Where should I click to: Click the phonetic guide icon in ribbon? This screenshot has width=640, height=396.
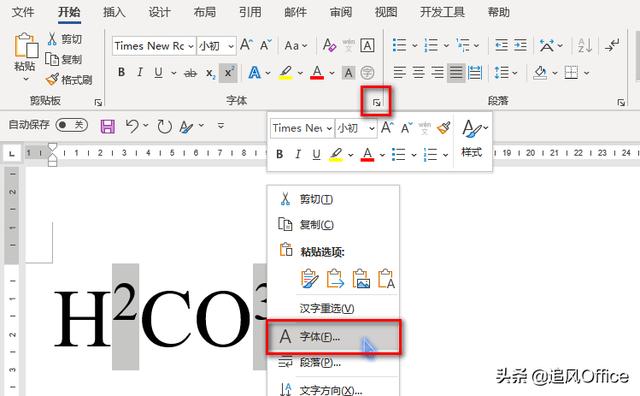pyautogui.click(x=348, y=45)
